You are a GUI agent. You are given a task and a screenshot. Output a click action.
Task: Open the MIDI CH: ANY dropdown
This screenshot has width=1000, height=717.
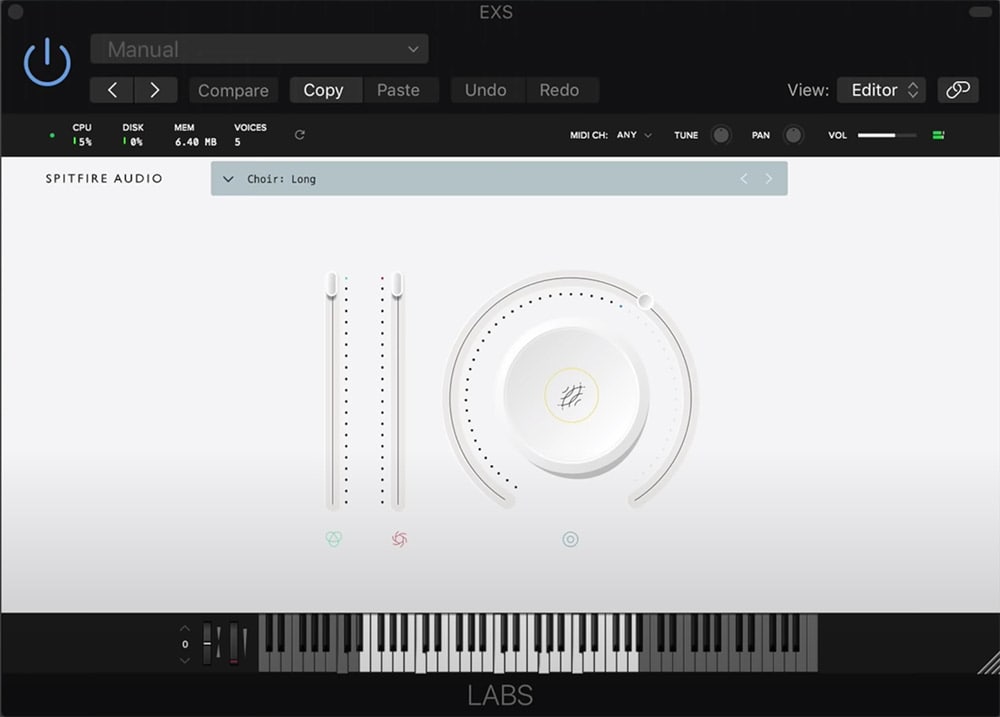tap(630, 134)
